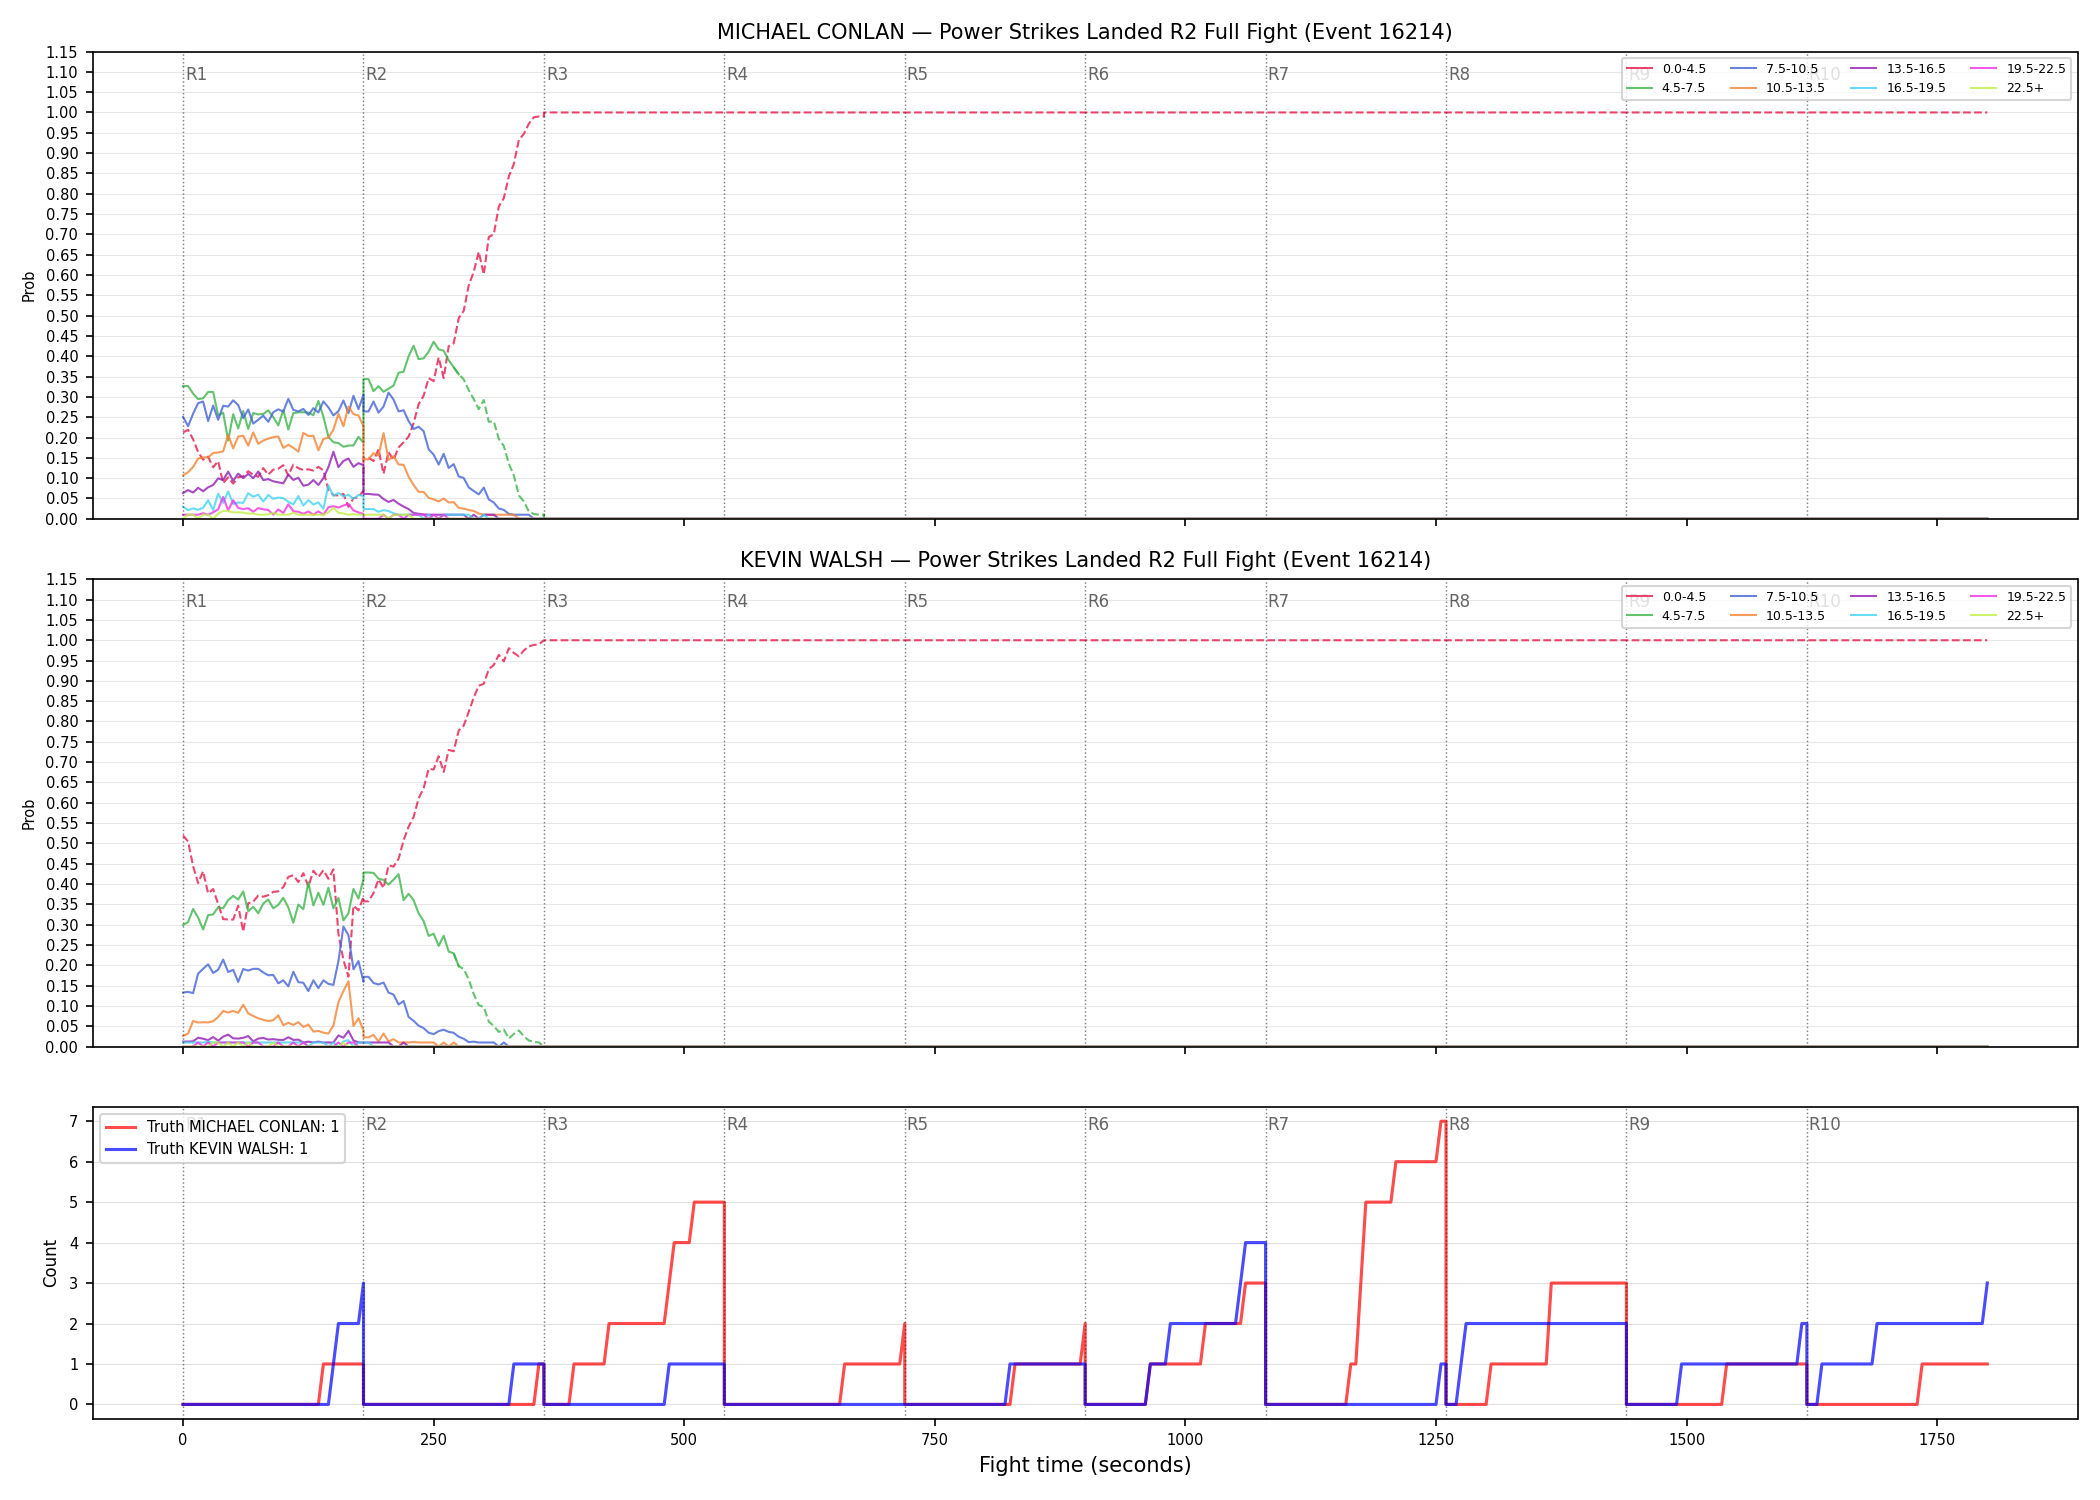Click '16.5-19.5' legend entry in Walsh chart

click(x=1898, y=616)
